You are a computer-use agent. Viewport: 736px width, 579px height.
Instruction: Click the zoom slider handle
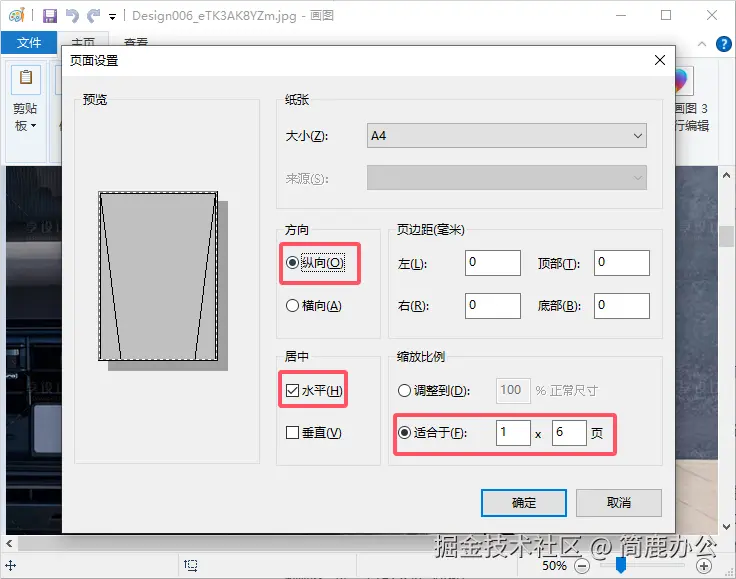coord(621,565)
